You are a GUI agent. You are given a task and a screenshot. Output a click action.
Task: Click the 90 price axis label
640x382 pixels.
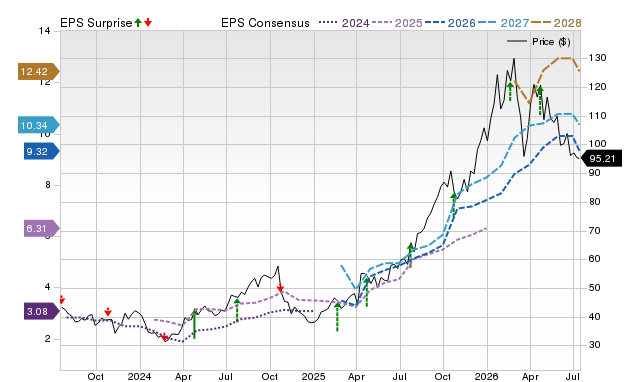pyautogui.click(x=594, y=173)
